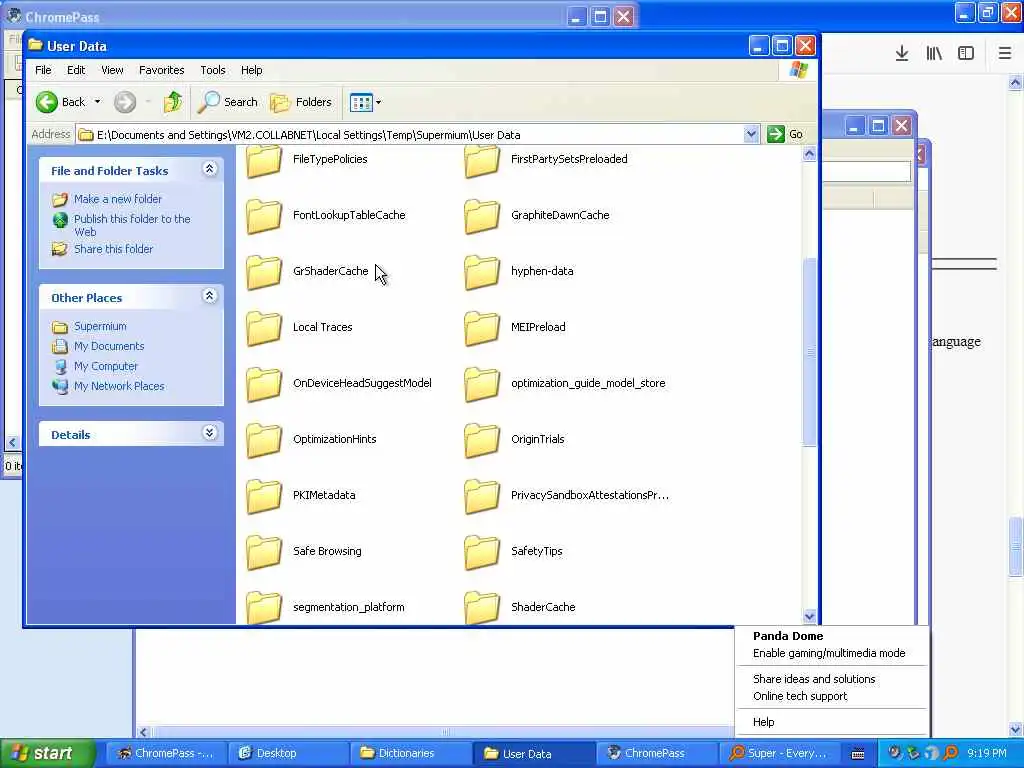Click the taskbar on-screen keyboard icon
Image resolution: width=1024 pixels, height=768 pixels.
tap(858, 754)
